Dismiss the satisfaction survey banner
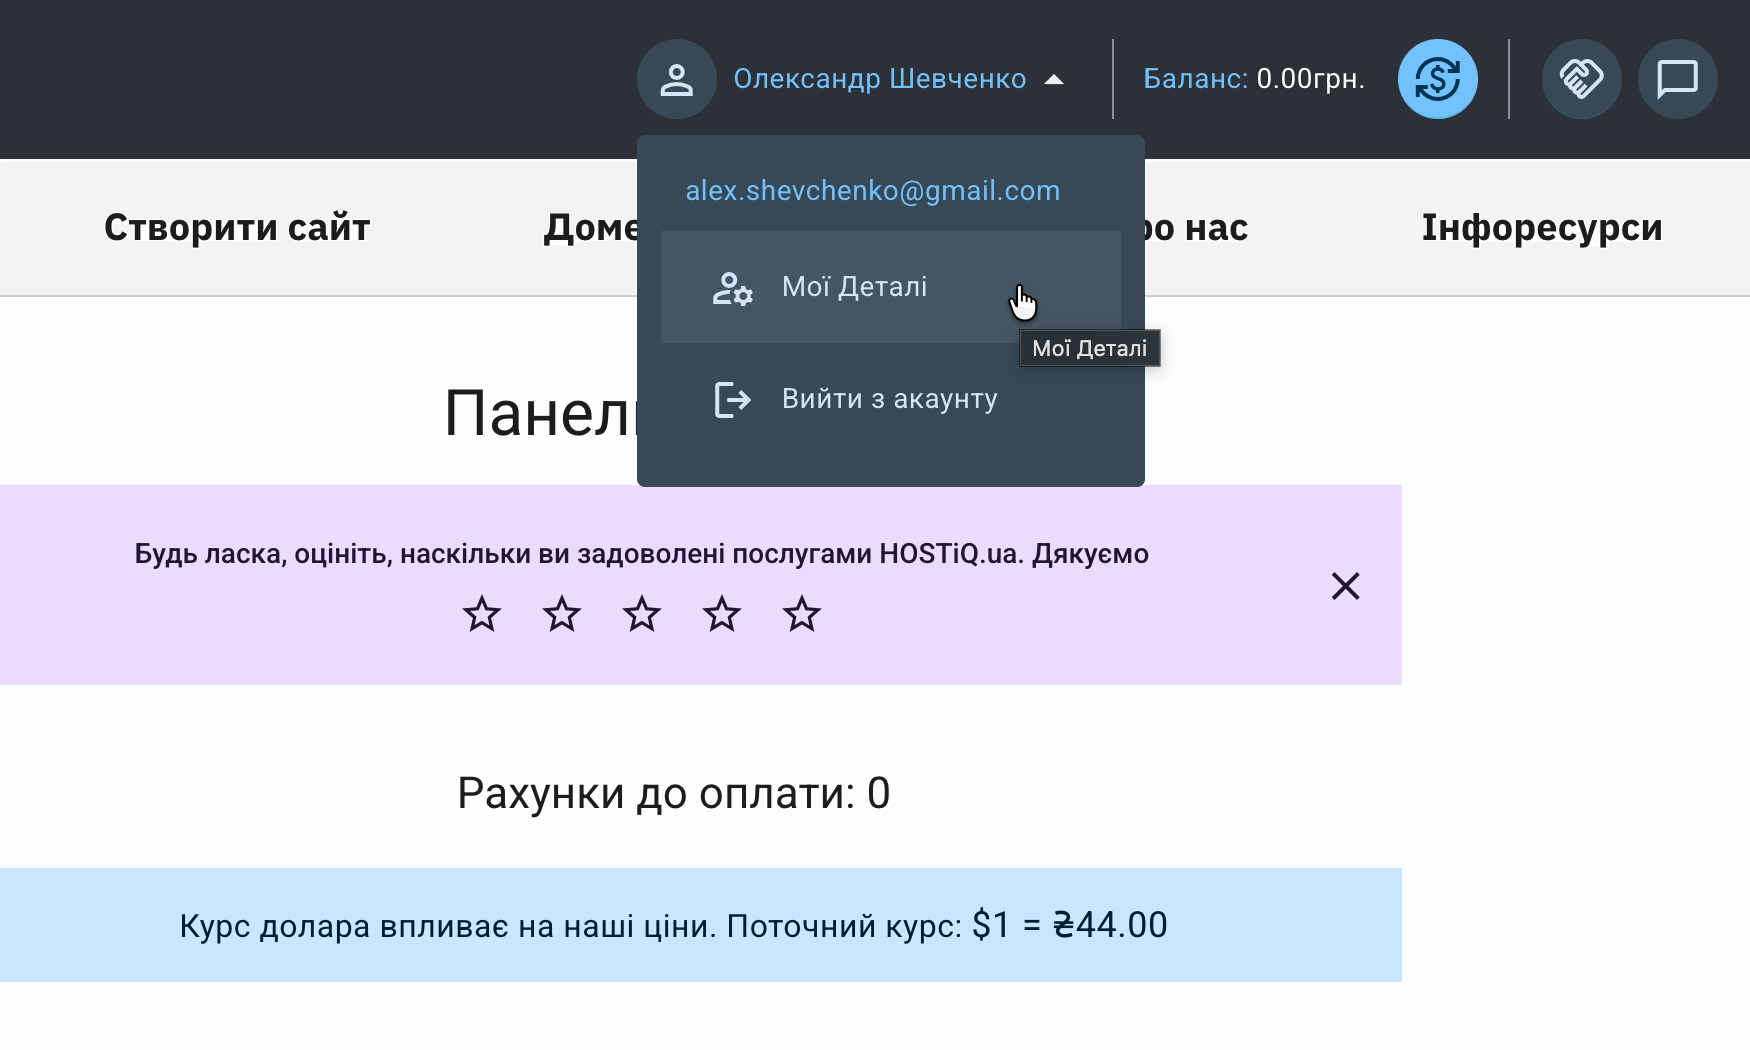This screenshot has width=1750, height=1050. click(1345, 587)
